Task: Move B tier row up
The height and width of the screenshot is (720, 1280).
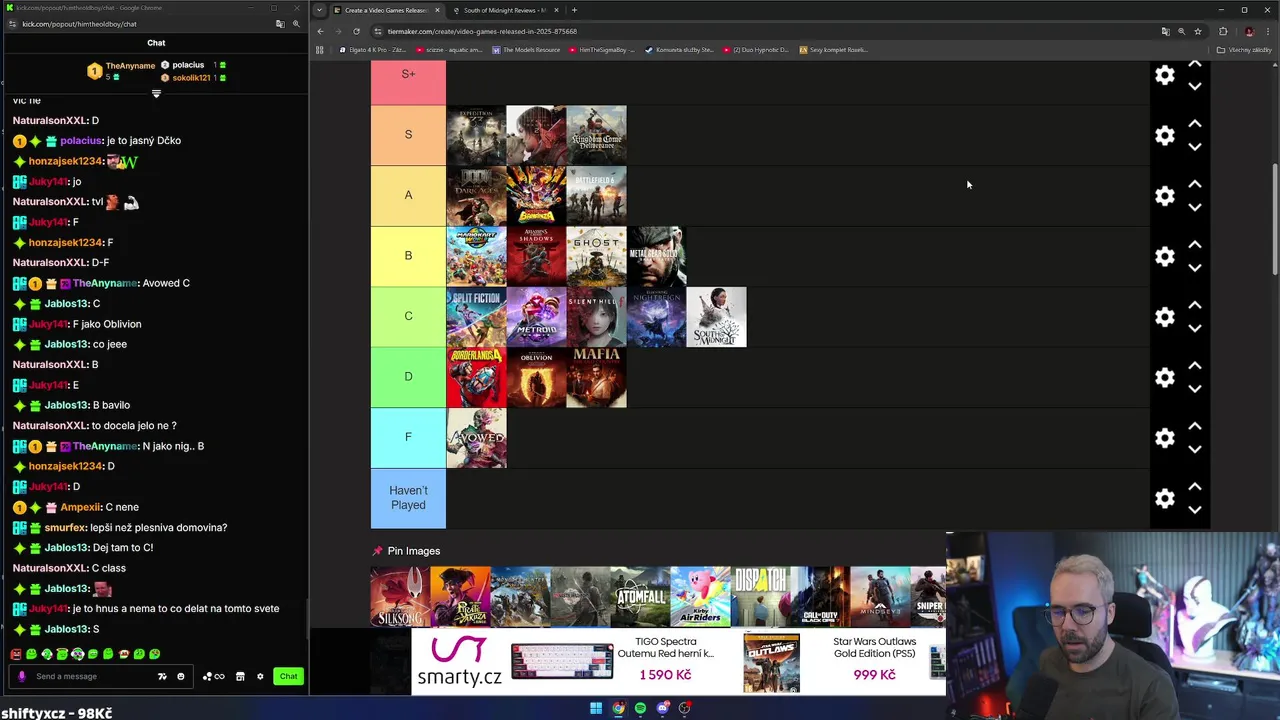Action: (1194, 245)
